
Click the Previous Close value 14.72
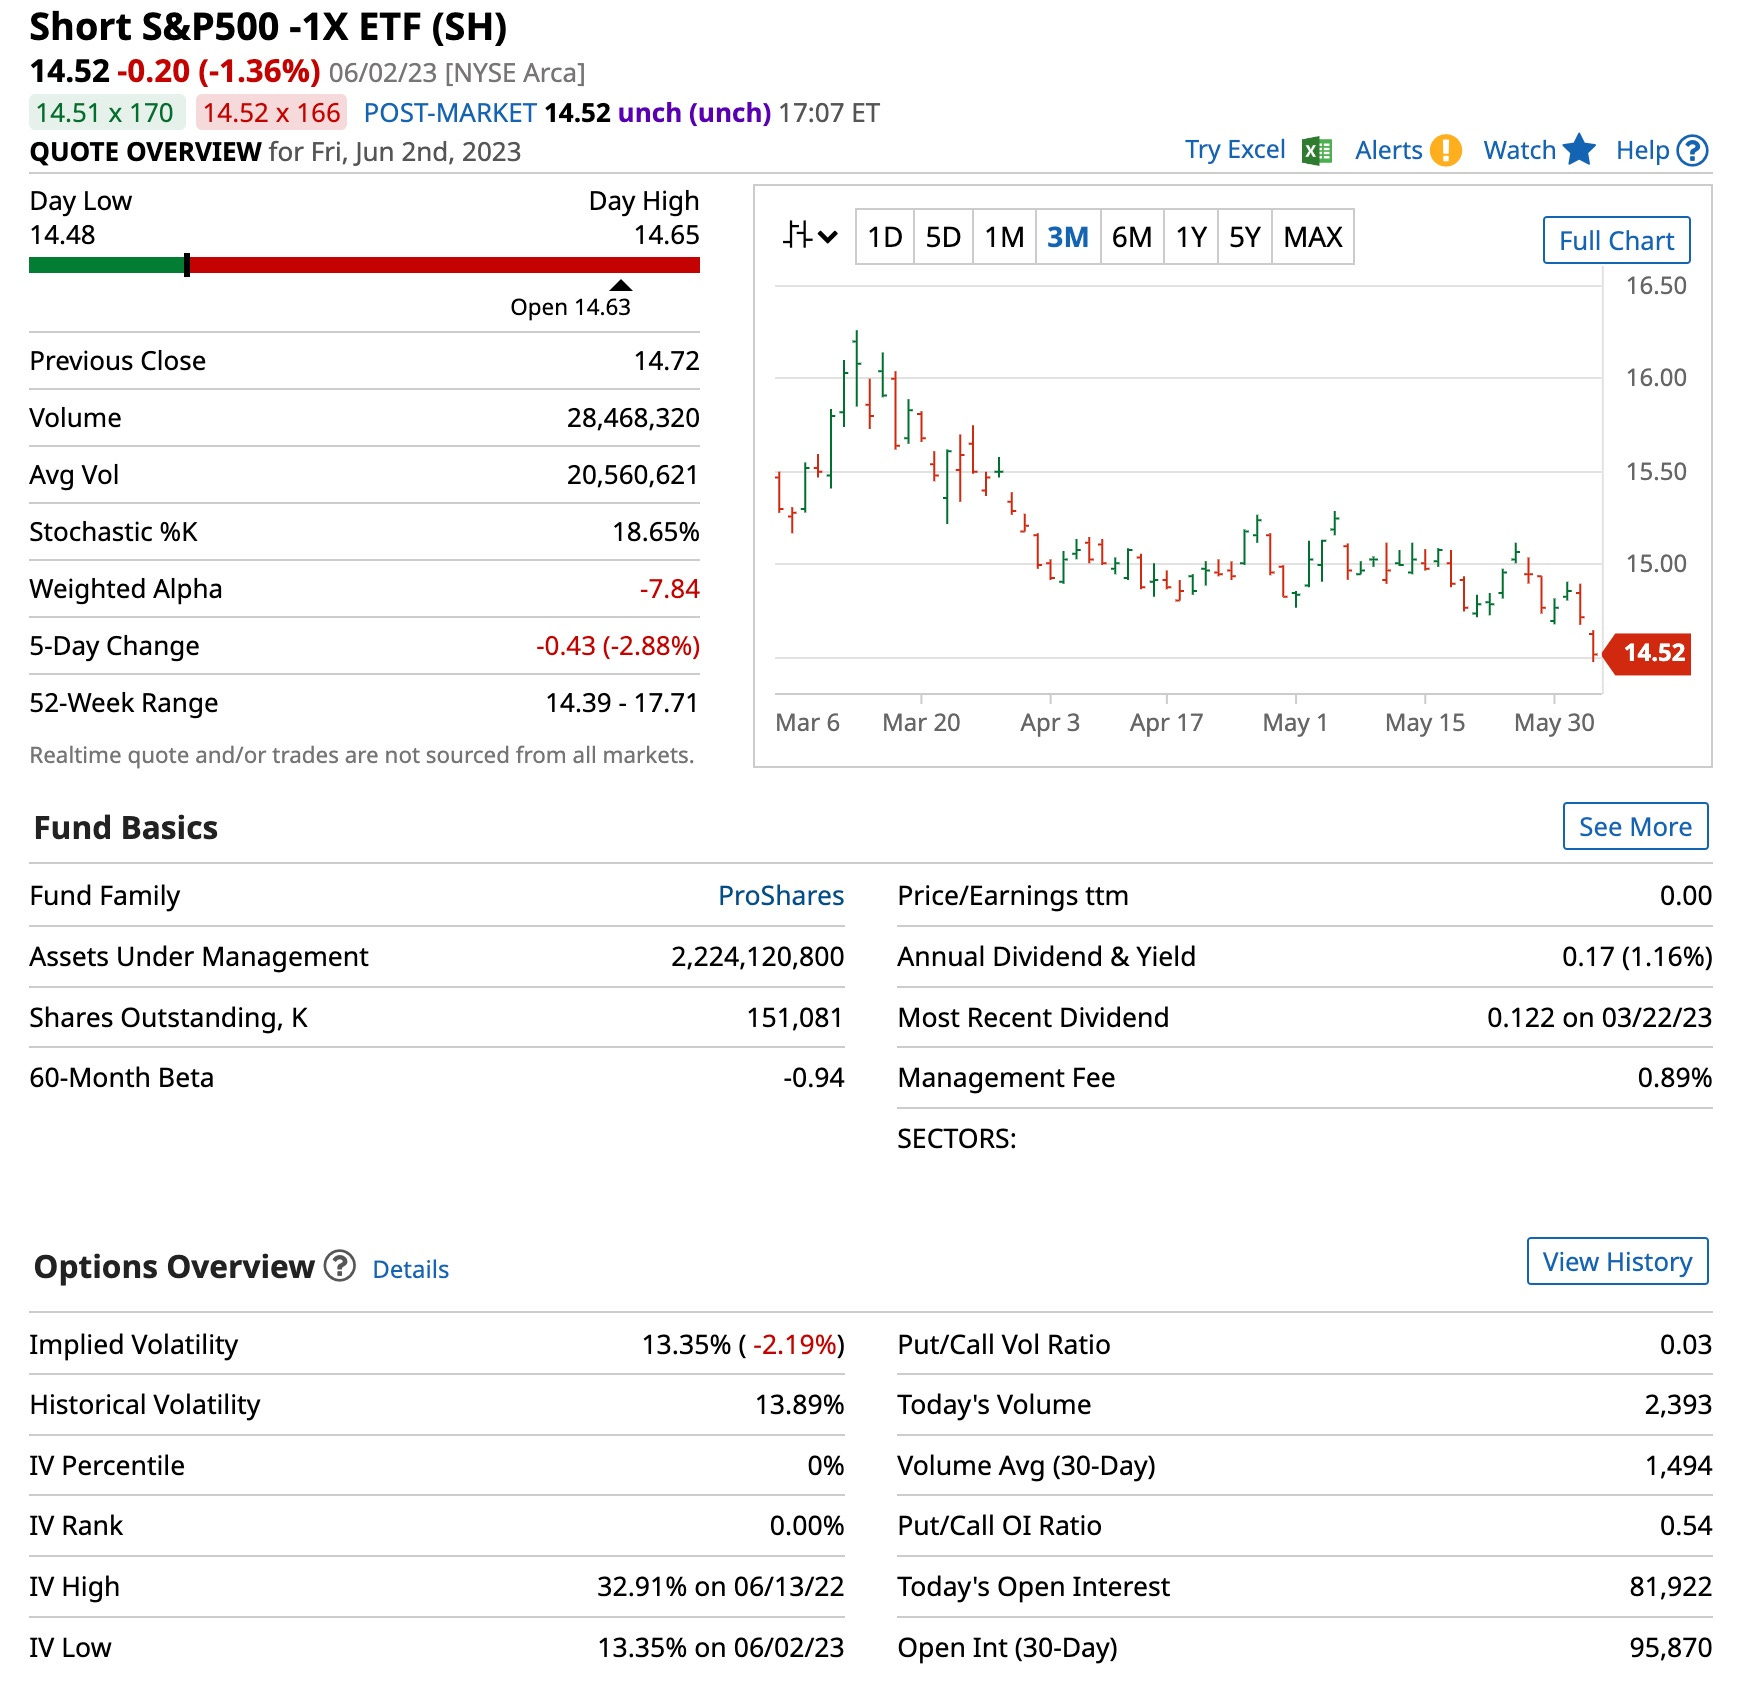tap(666, 361)
